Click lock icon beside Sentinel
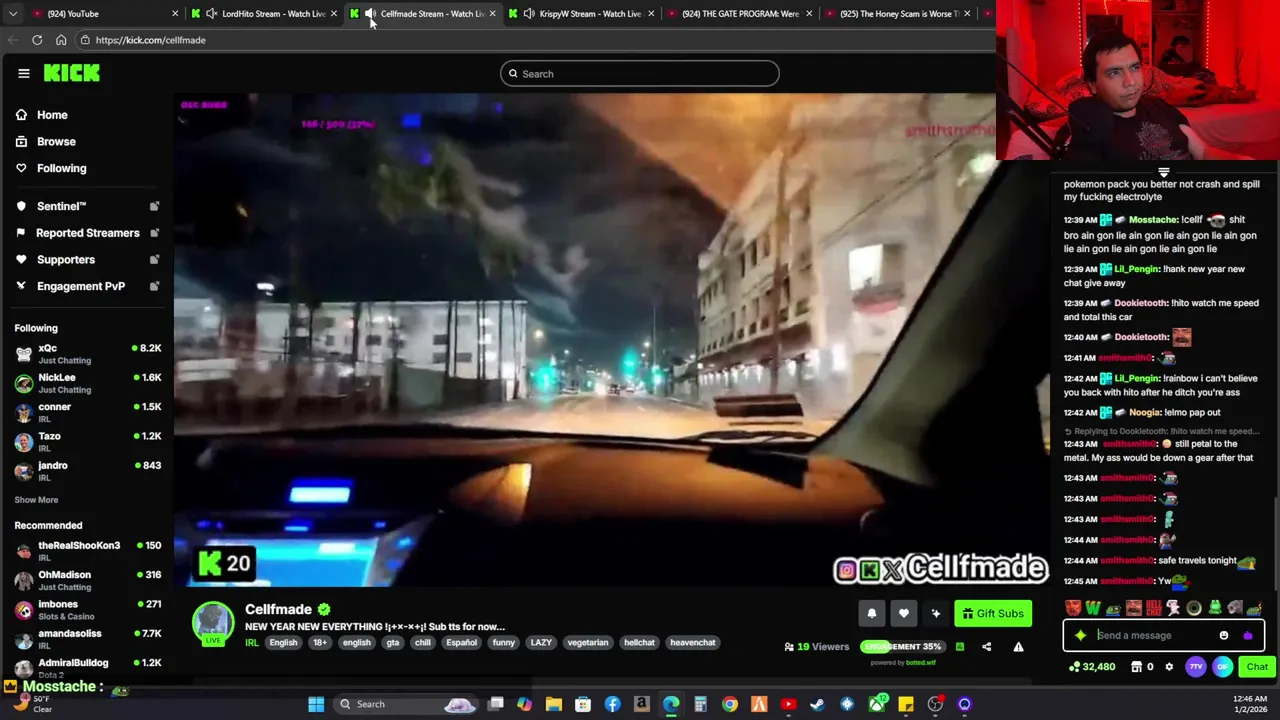The image size is (1280, 720). (154, 206)
